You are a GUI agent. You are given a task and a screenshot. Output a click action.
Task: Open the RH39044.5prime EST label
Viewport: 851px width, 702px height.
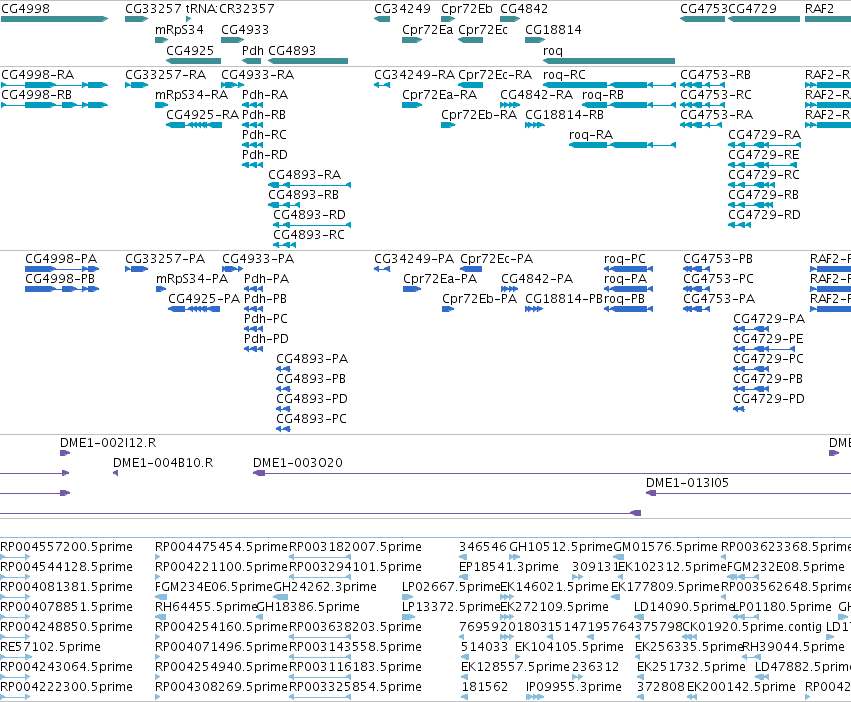pyautogui.click(x=793, y=646)
